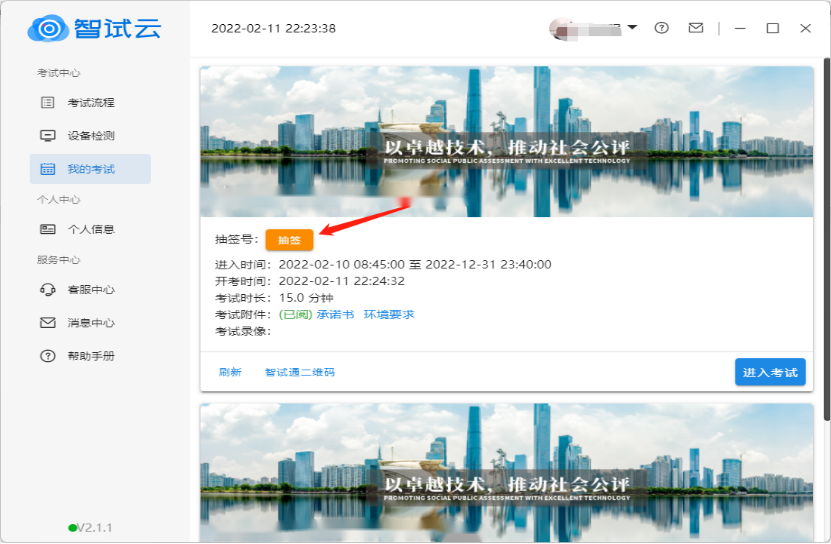Click the vertical scrollbar on right

(826, 240)
